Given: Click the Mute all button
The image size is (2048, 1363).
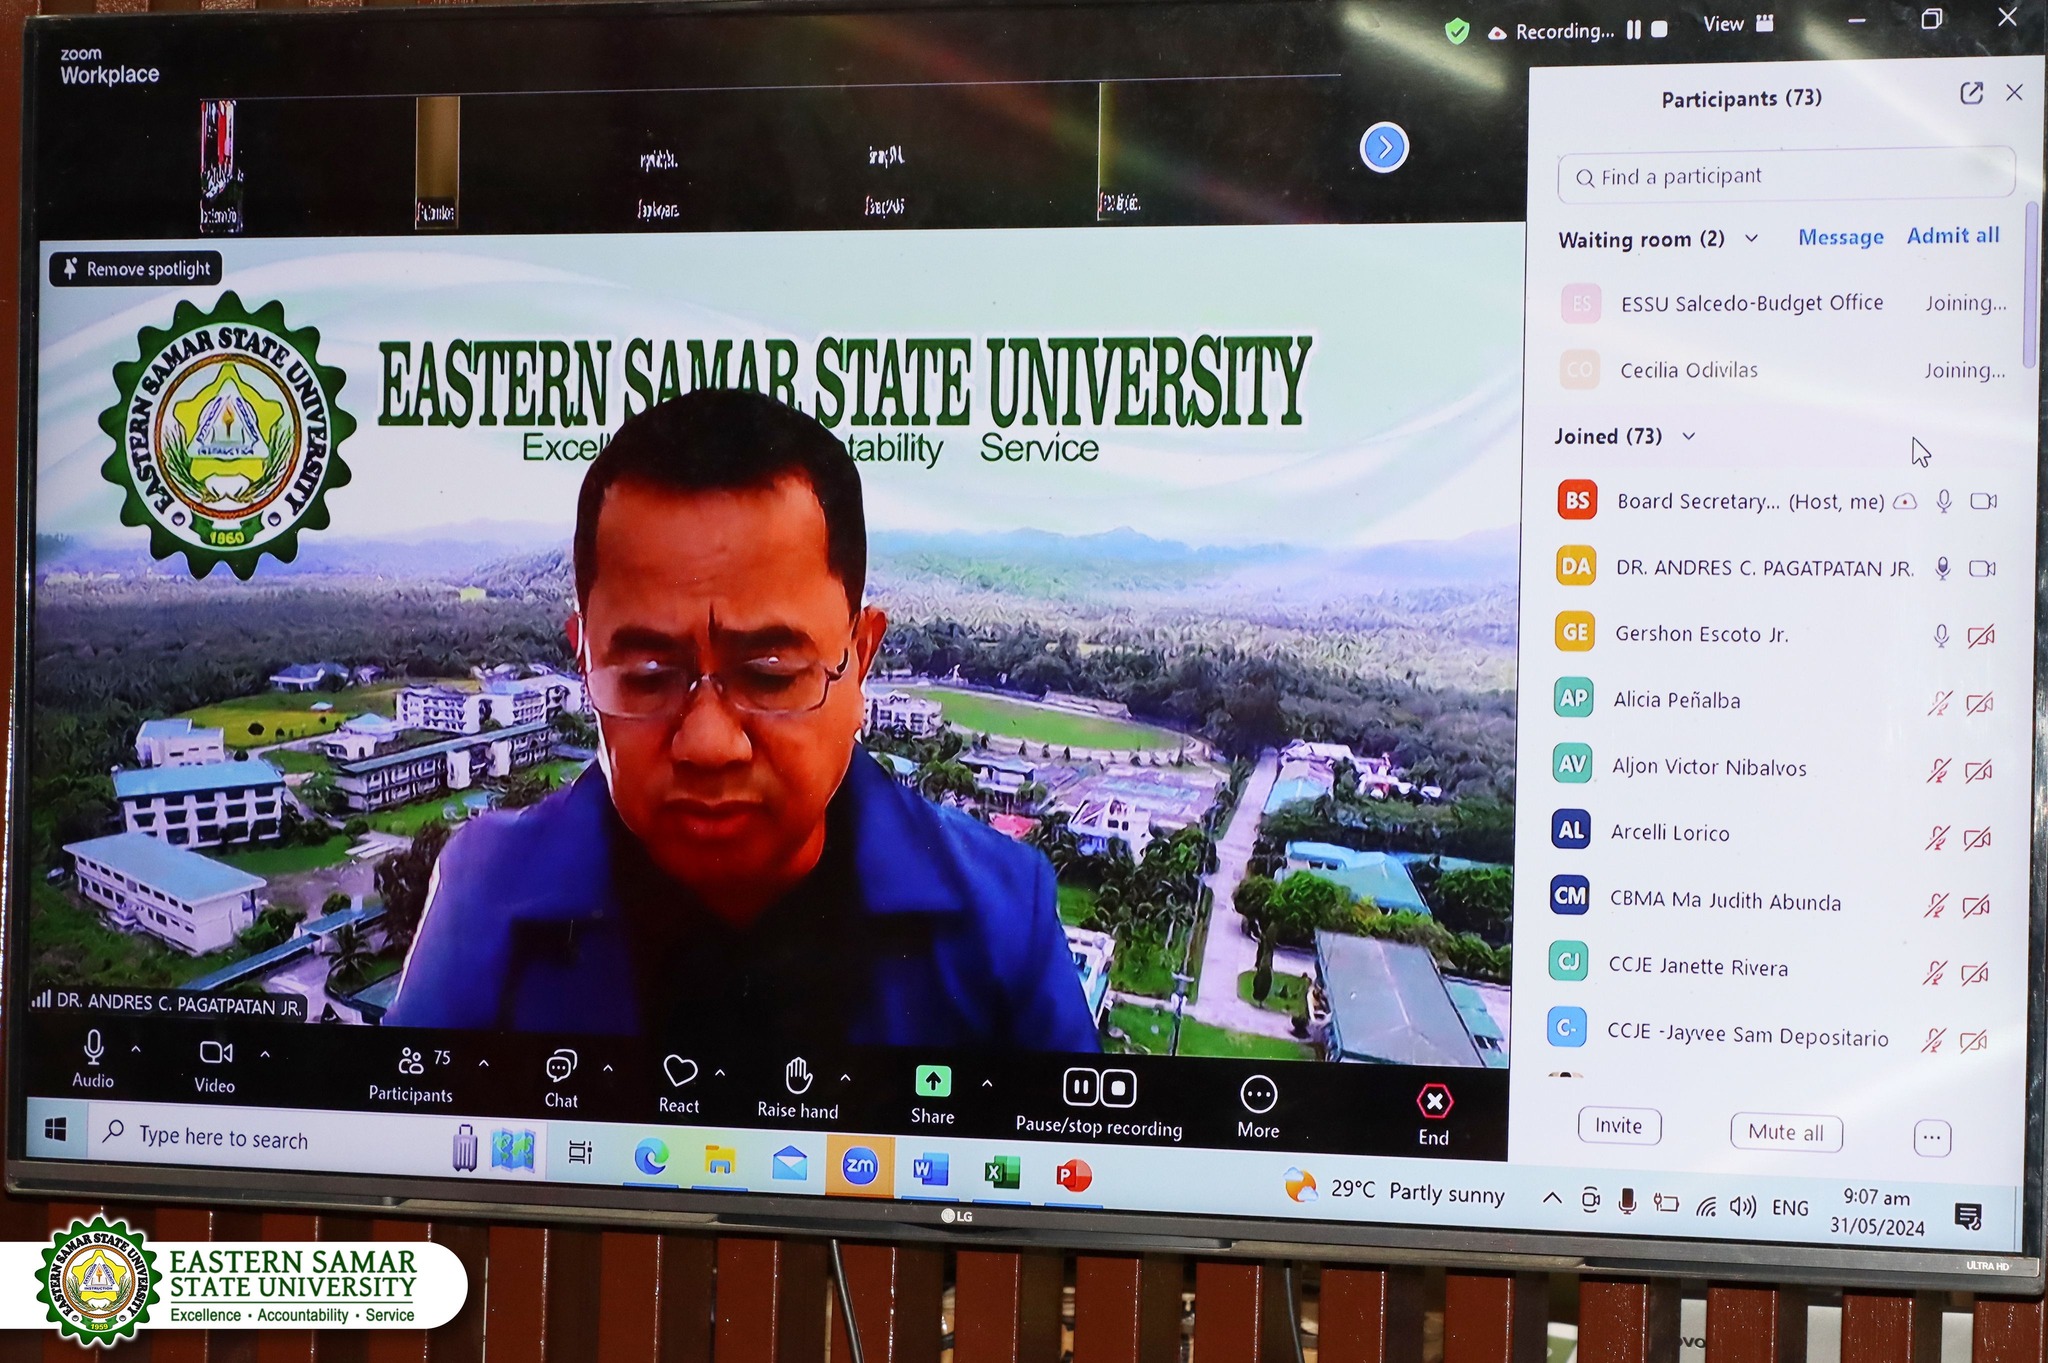Looking at the screenshot, I should (x=1786, y=1132).
